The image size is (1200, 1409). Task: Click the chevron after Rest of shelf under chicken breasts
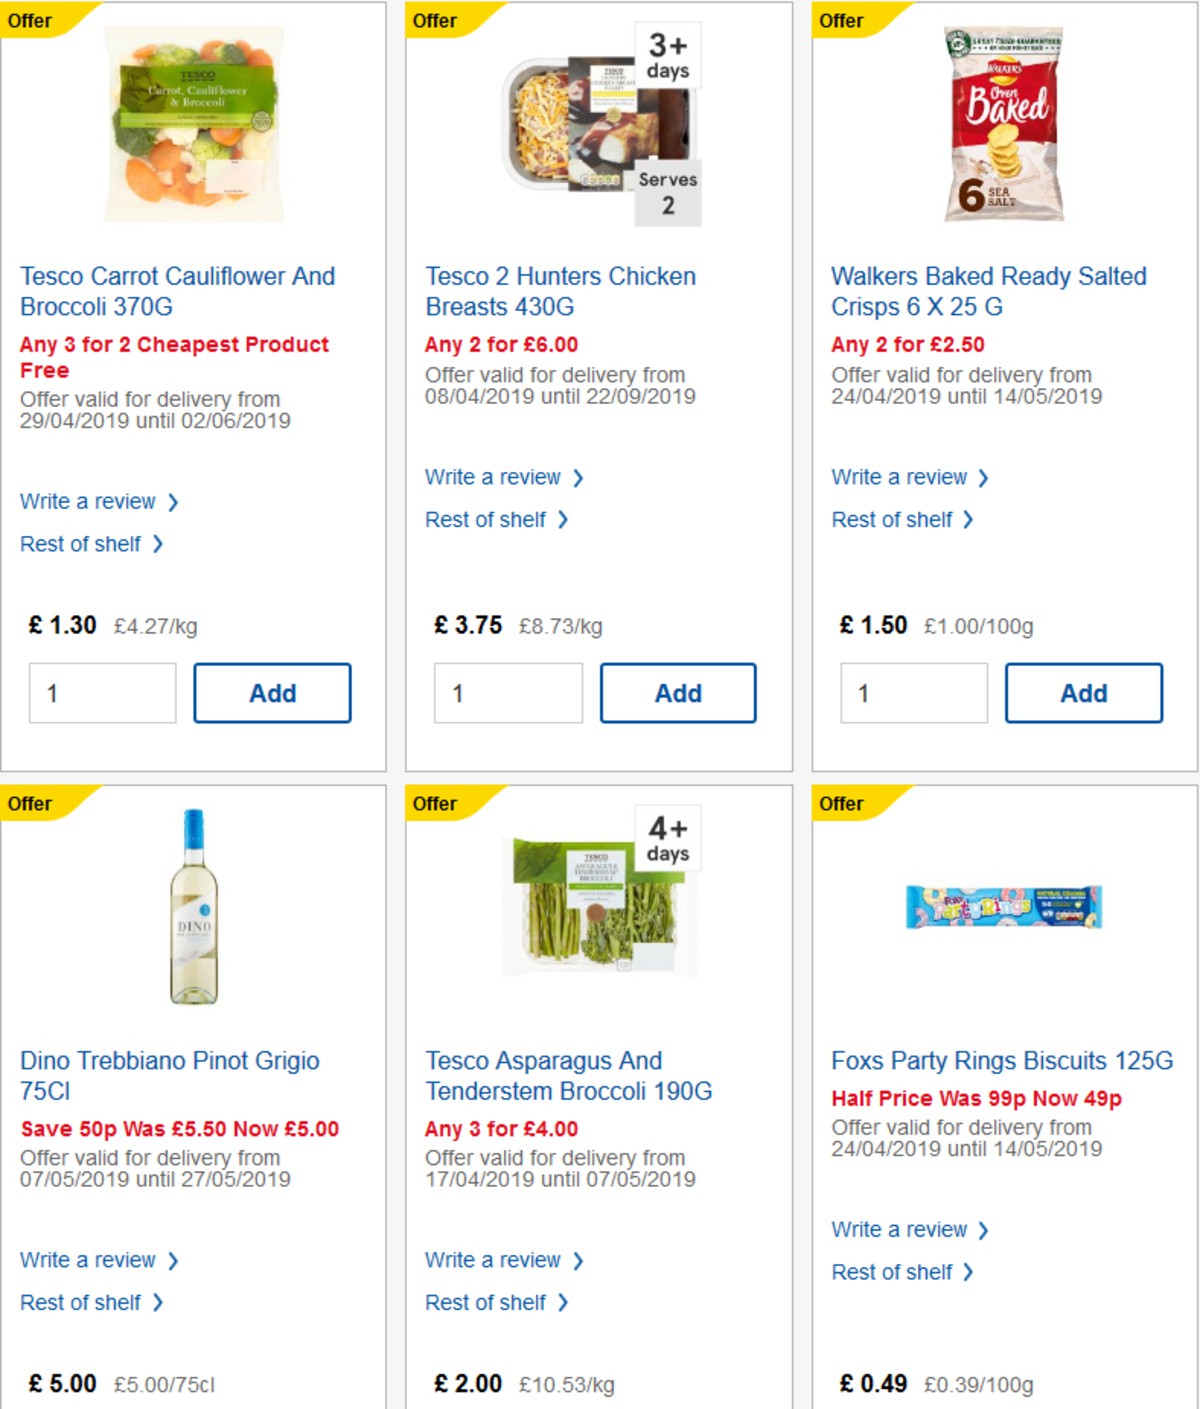pyautogui.click(x=563, y=519)
